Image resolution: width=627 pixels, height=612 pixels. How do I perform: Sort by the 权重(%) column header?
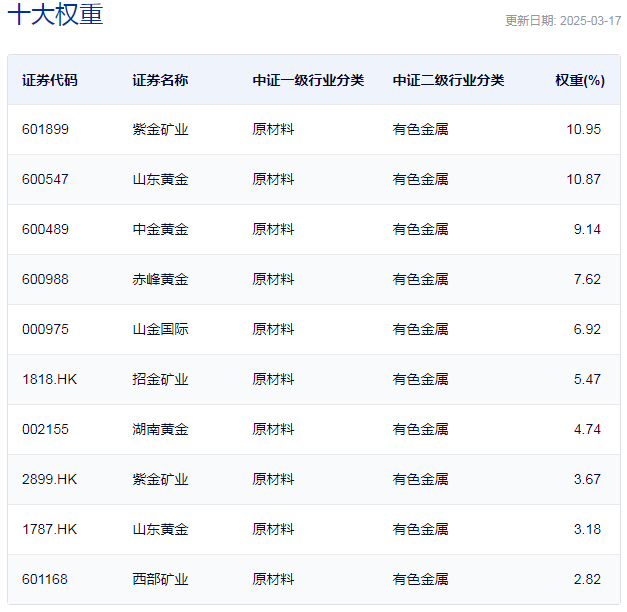[579, 80]
